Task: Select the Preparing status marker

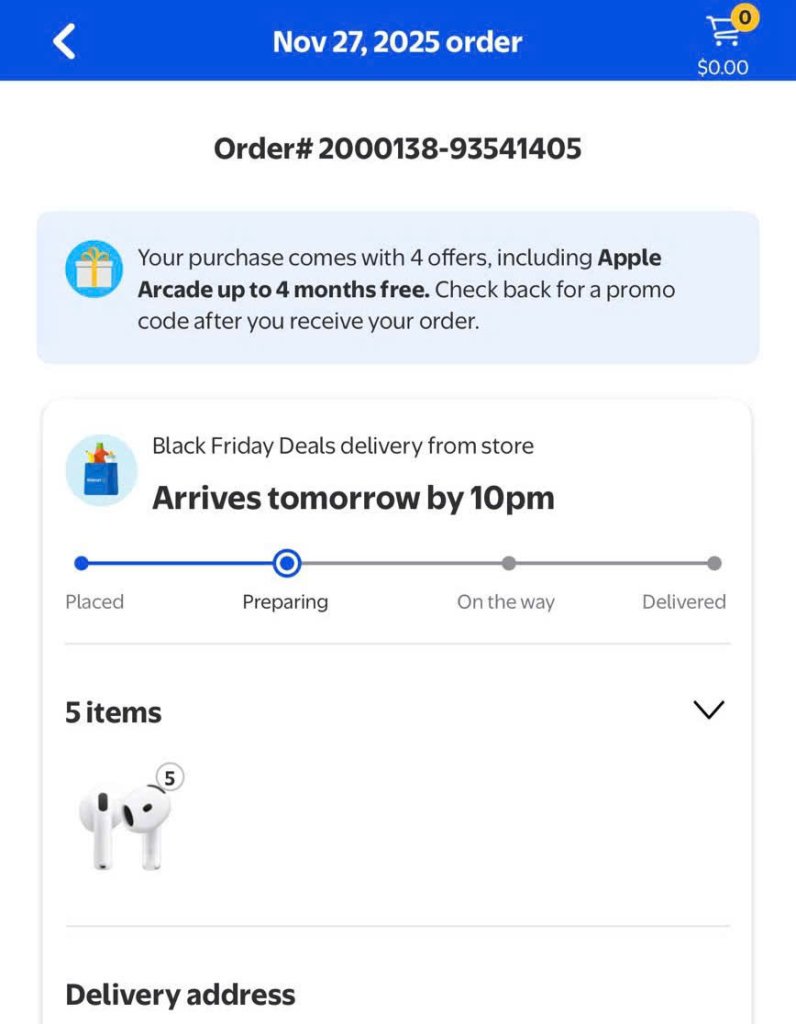Action: (x=287, y=563)
